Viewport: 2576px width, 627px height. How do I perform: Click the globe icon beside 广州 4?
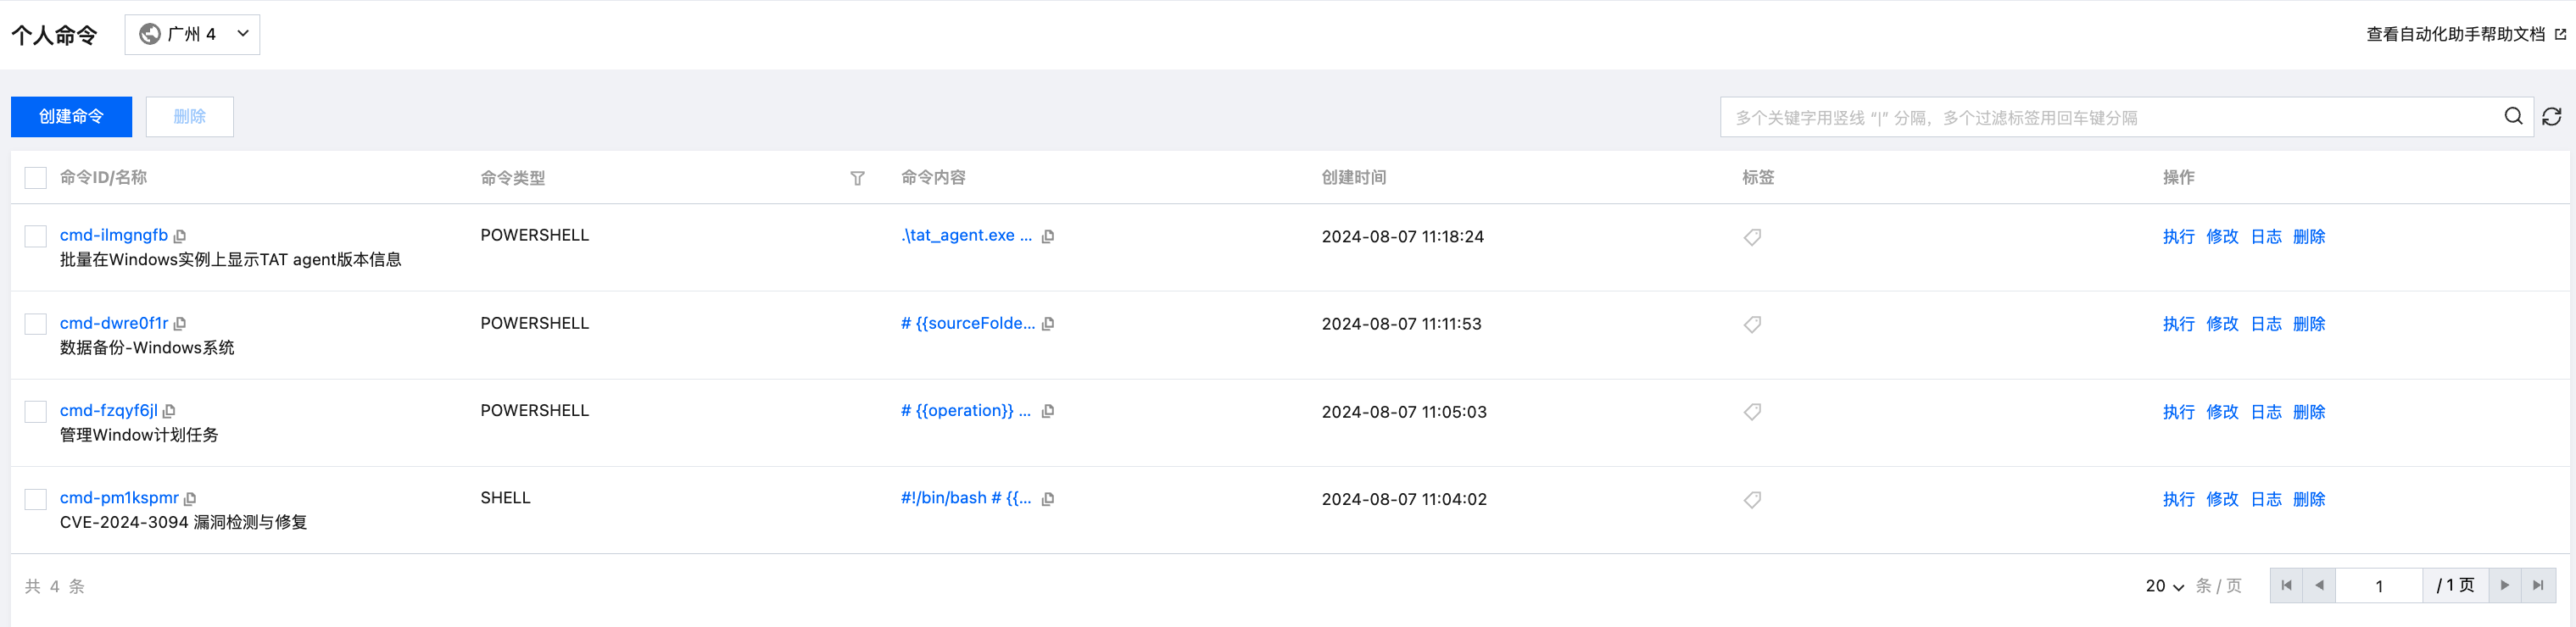pyautogui.click(x=150, y=34)
